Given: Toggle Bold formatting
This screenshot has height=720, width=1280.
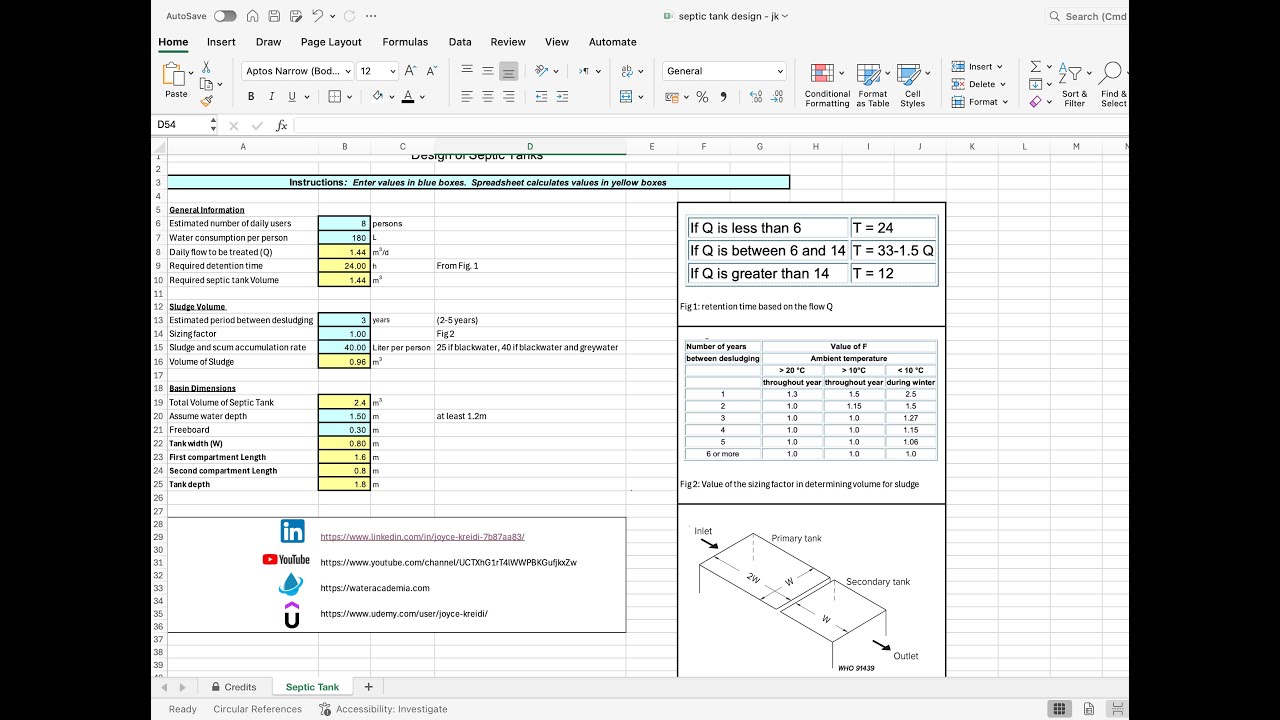Looking at the screenshot, I should (x=251, y=97).
